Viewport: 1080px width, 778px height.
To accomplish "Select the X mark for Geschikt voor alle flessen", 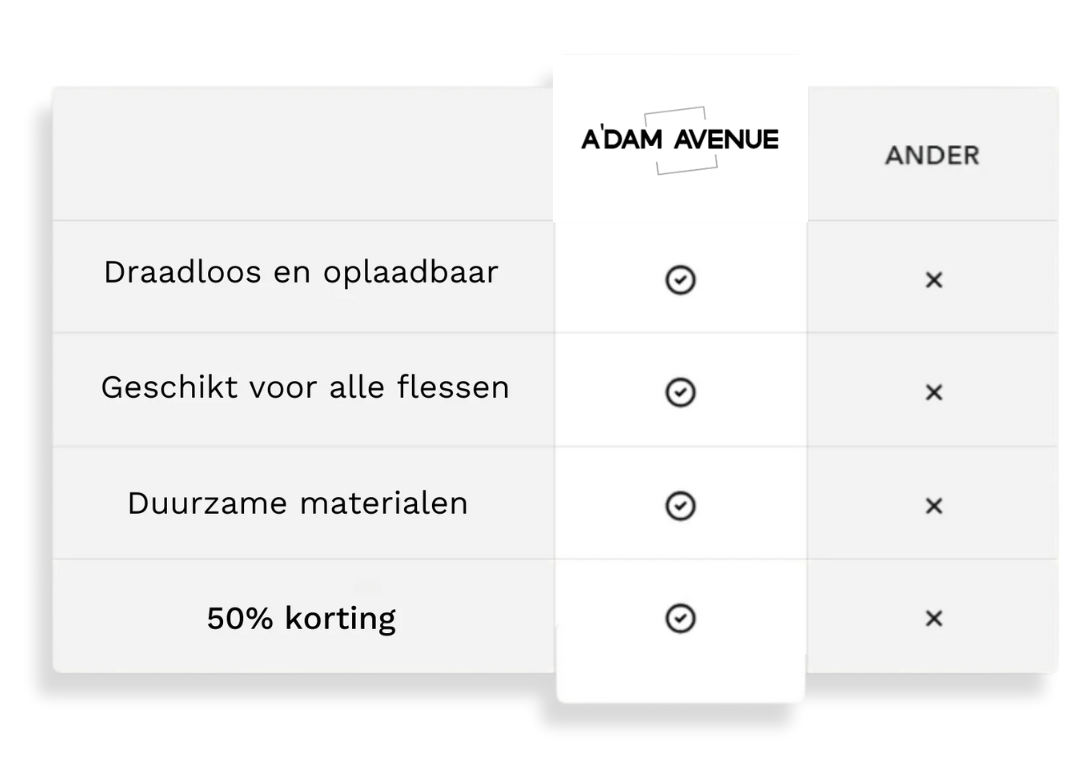I will (x=933, y=394).
